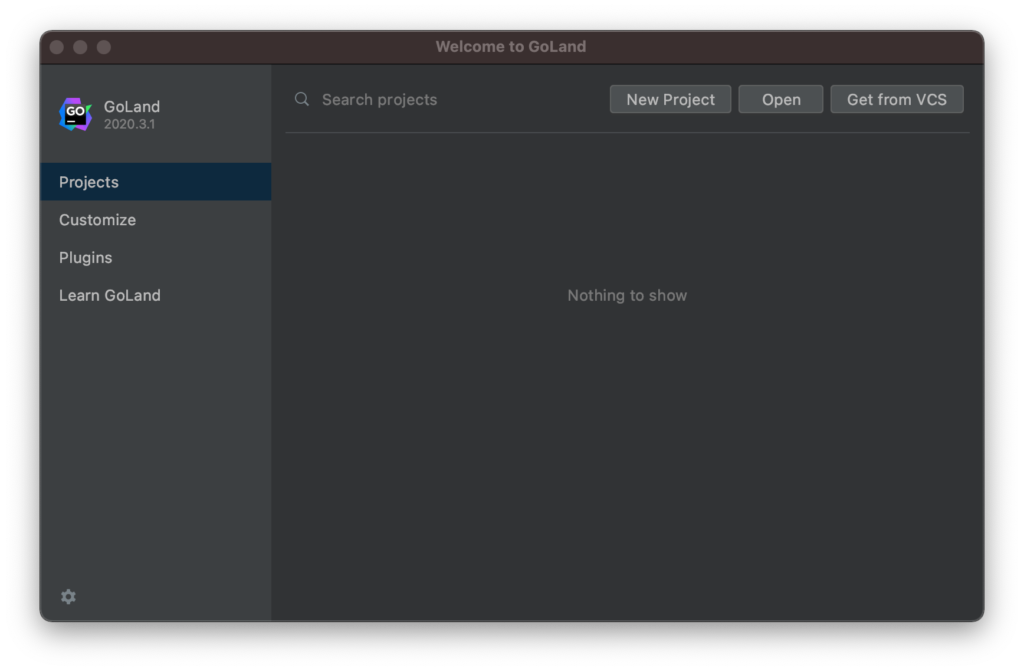The height and width of the screenshot is (671, 1024).
Task: Click the separator line under the search bar
Action: click(x=627, y=133)
